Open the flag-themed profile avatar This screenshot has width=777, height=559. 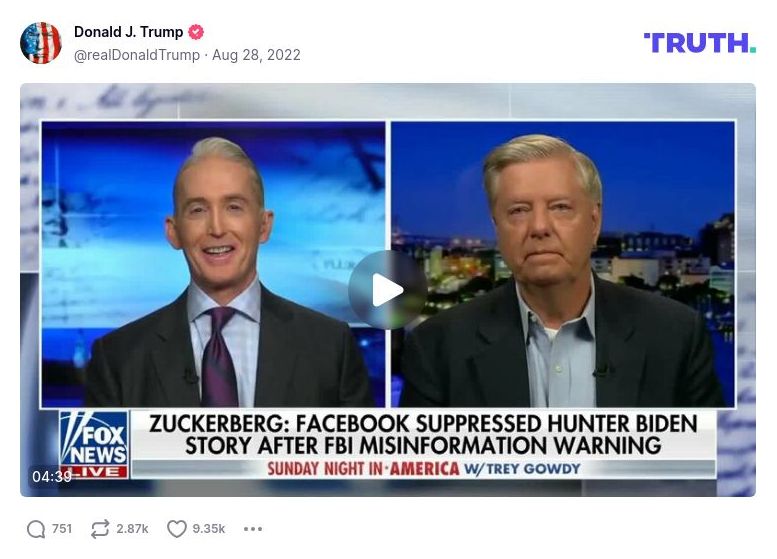(41, 43)
